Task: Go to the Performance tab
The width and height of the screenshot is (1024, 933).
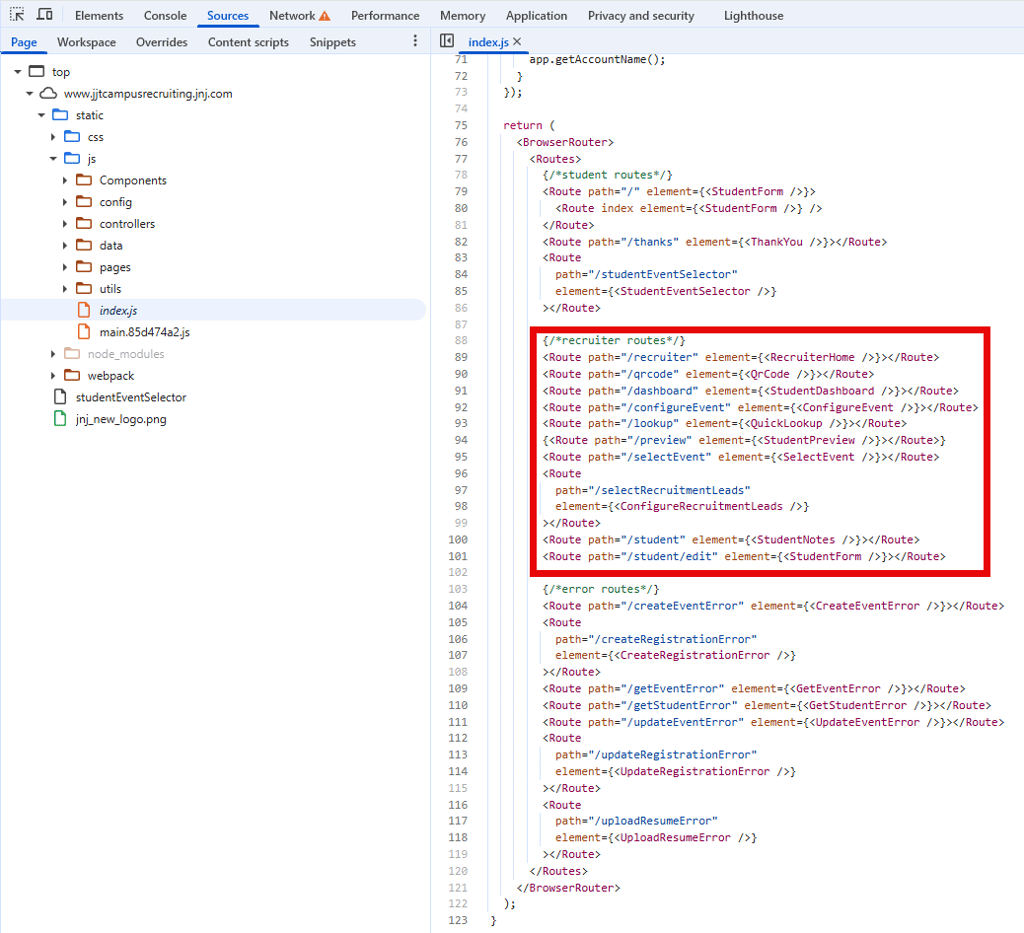Action: [x=385, y=16]
